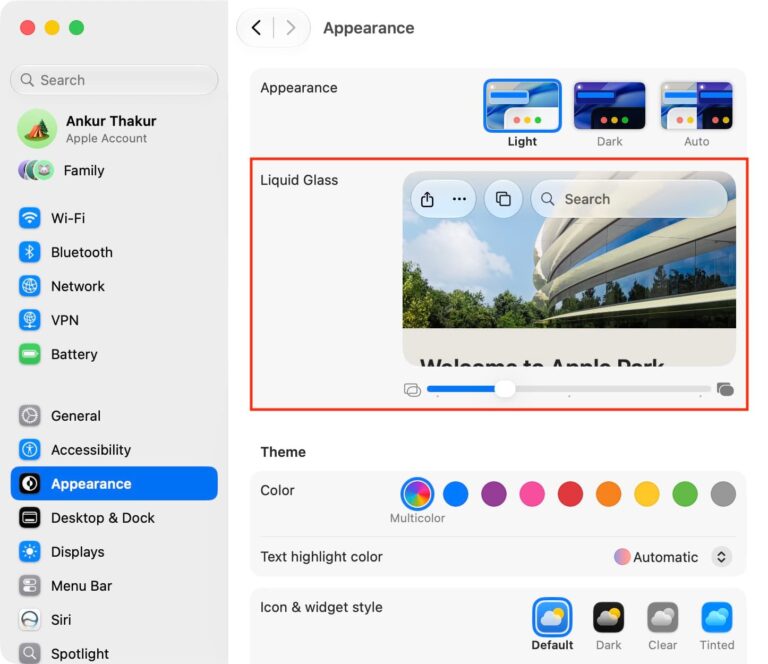Image resolution: width=768 pixels, height=664 pixels.
Task: Click the Wi-Fi icon in sidebar
Action: 29,217
